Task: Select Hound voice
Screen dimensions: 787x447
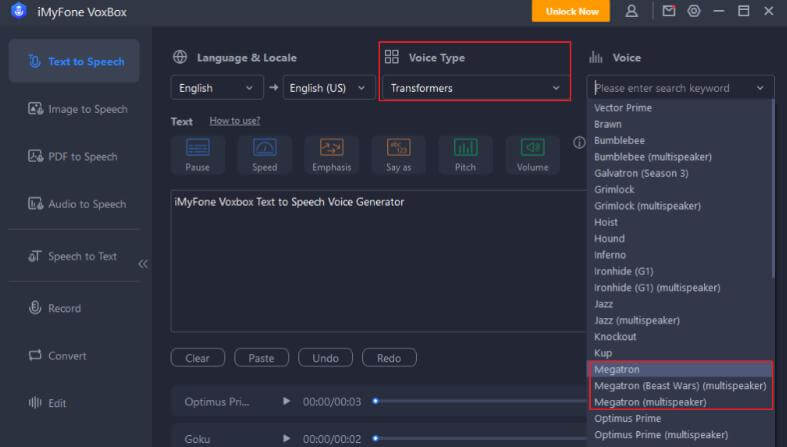Action: click(x=680, y=238)
